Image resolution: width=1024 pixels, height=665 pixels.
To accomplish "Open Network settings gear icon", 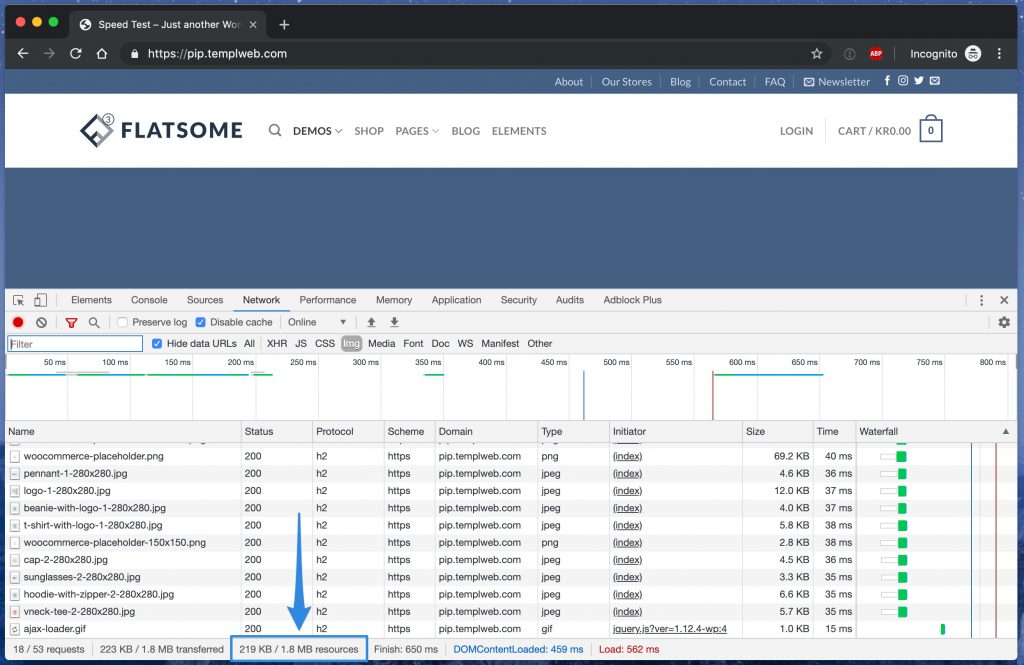I will click(x=1004, y=322).
